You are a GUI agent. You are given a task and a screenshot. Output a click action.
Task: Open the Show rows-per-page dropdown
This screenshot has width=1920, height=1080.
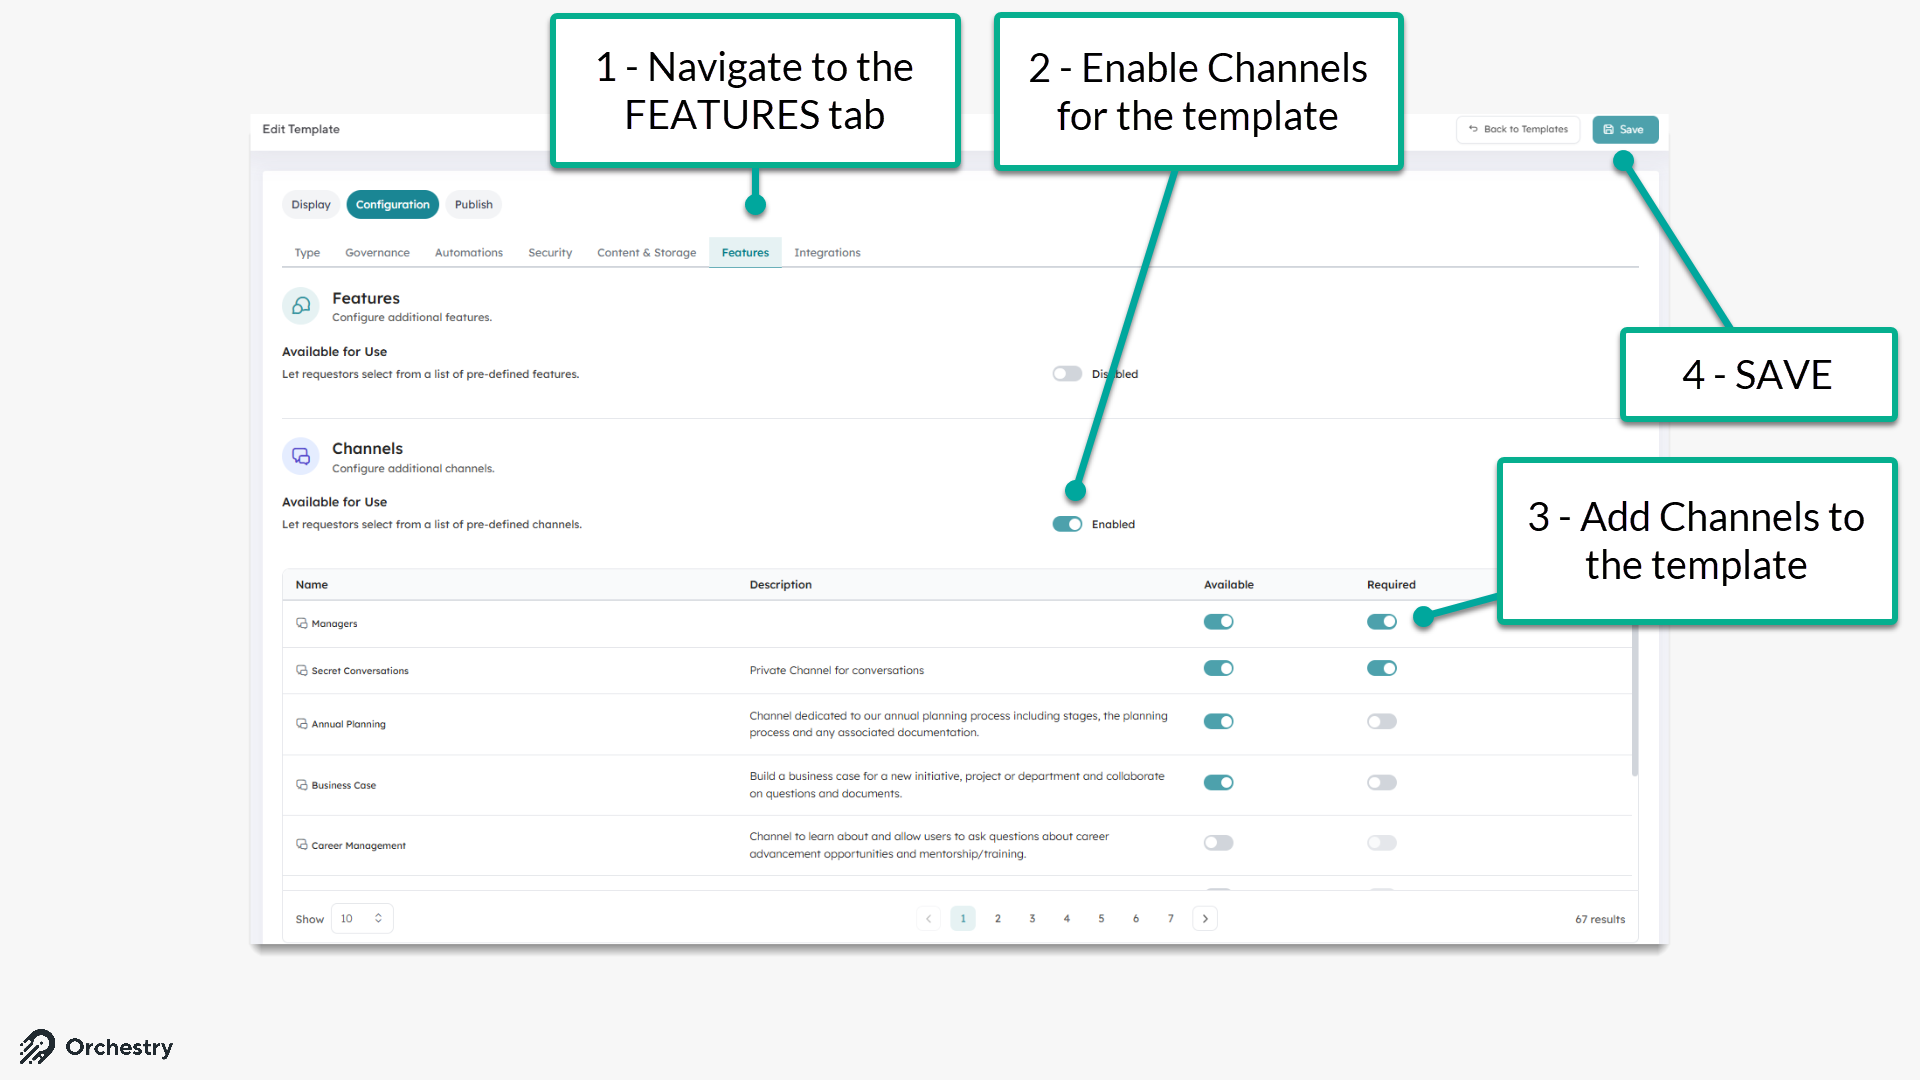[x=362, y=918]
